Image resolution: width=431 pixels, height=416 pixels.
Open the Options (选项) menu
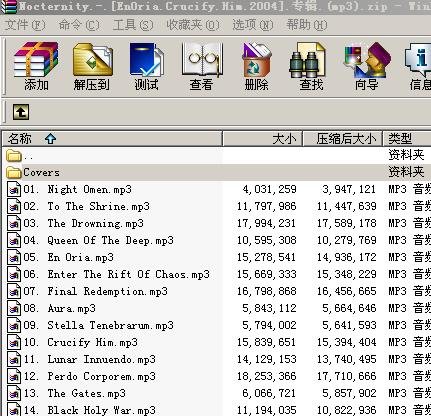coord(253,25)
